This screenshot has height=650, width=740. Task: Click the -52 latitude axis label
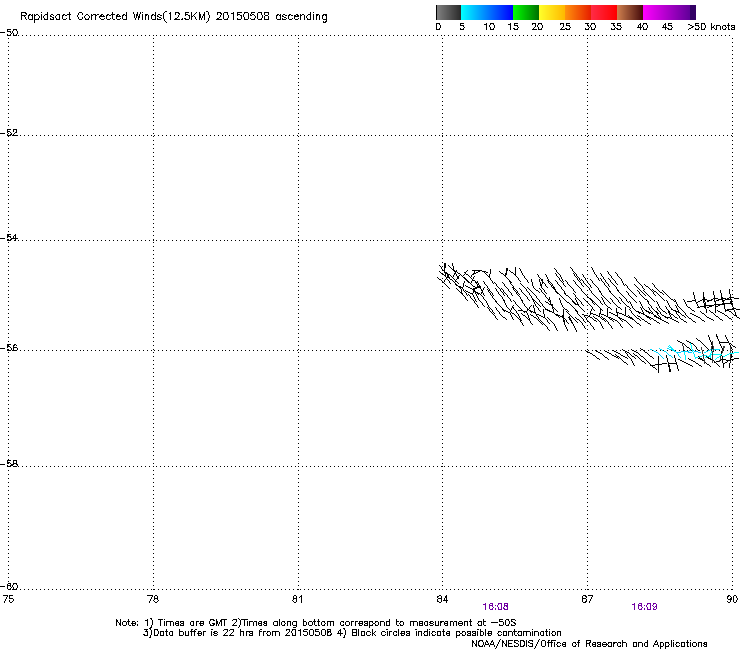pyautogui.click(x=9, y=133)
